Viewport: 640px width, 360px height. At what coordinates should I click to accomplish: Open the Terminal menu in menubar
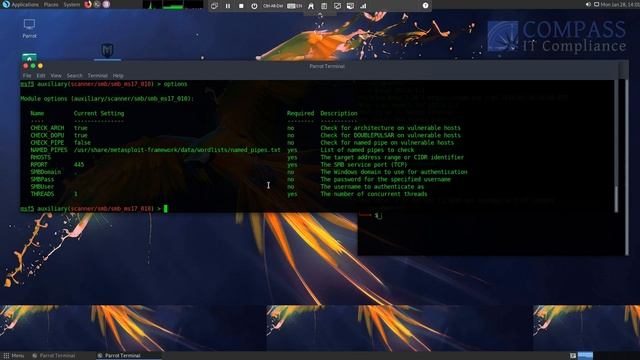click(x=98, y=76)
